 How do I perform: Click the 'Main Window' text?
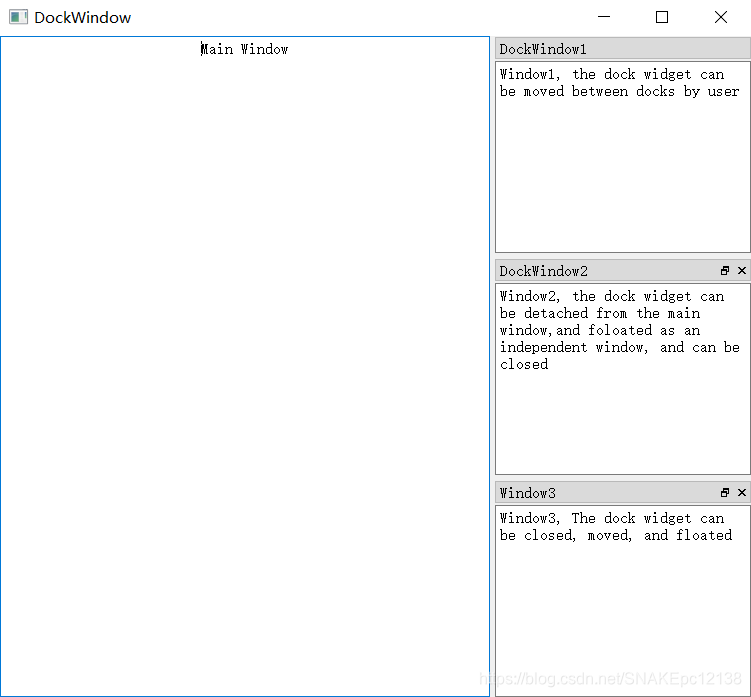coord(244,49)
